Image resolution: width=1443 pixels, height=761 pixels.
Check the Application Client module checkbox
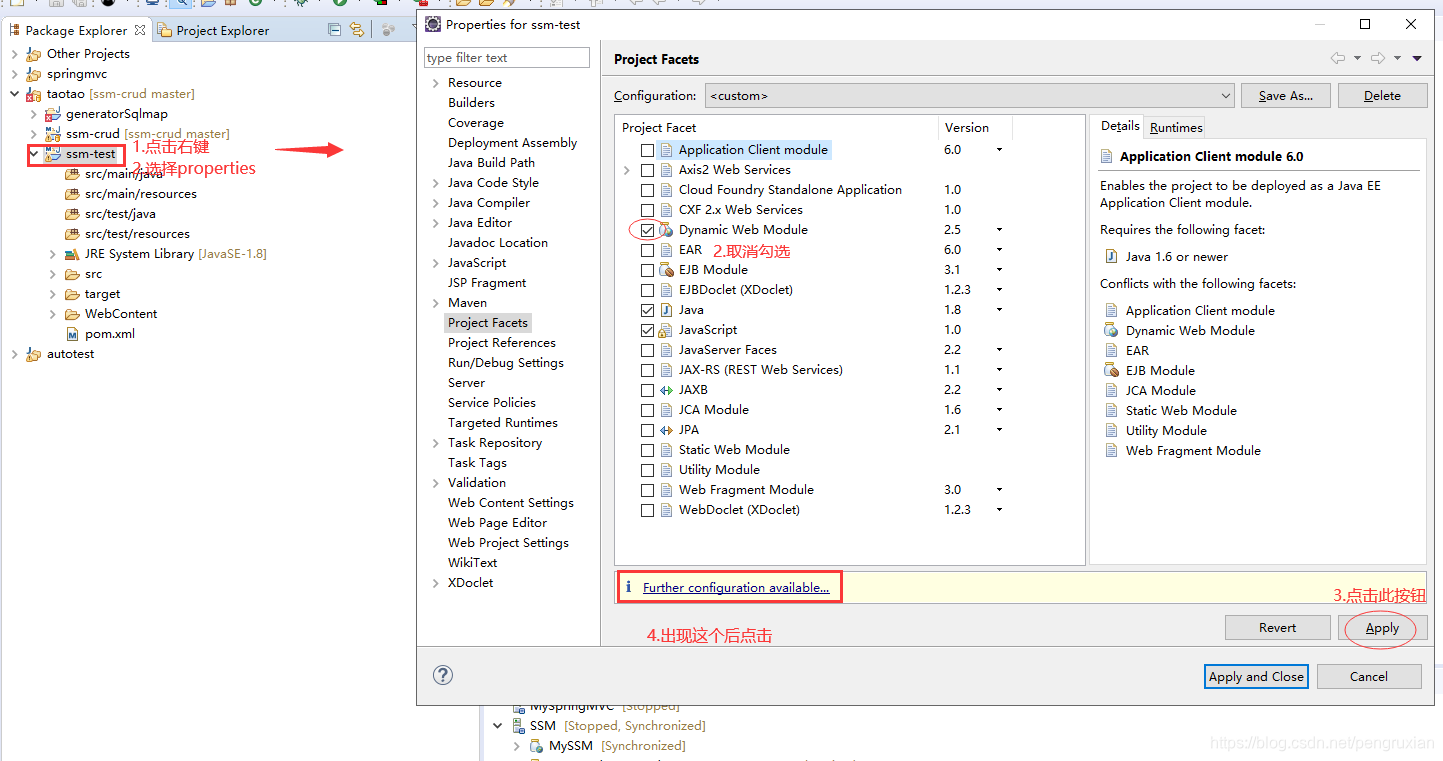[x=647, y=150]
